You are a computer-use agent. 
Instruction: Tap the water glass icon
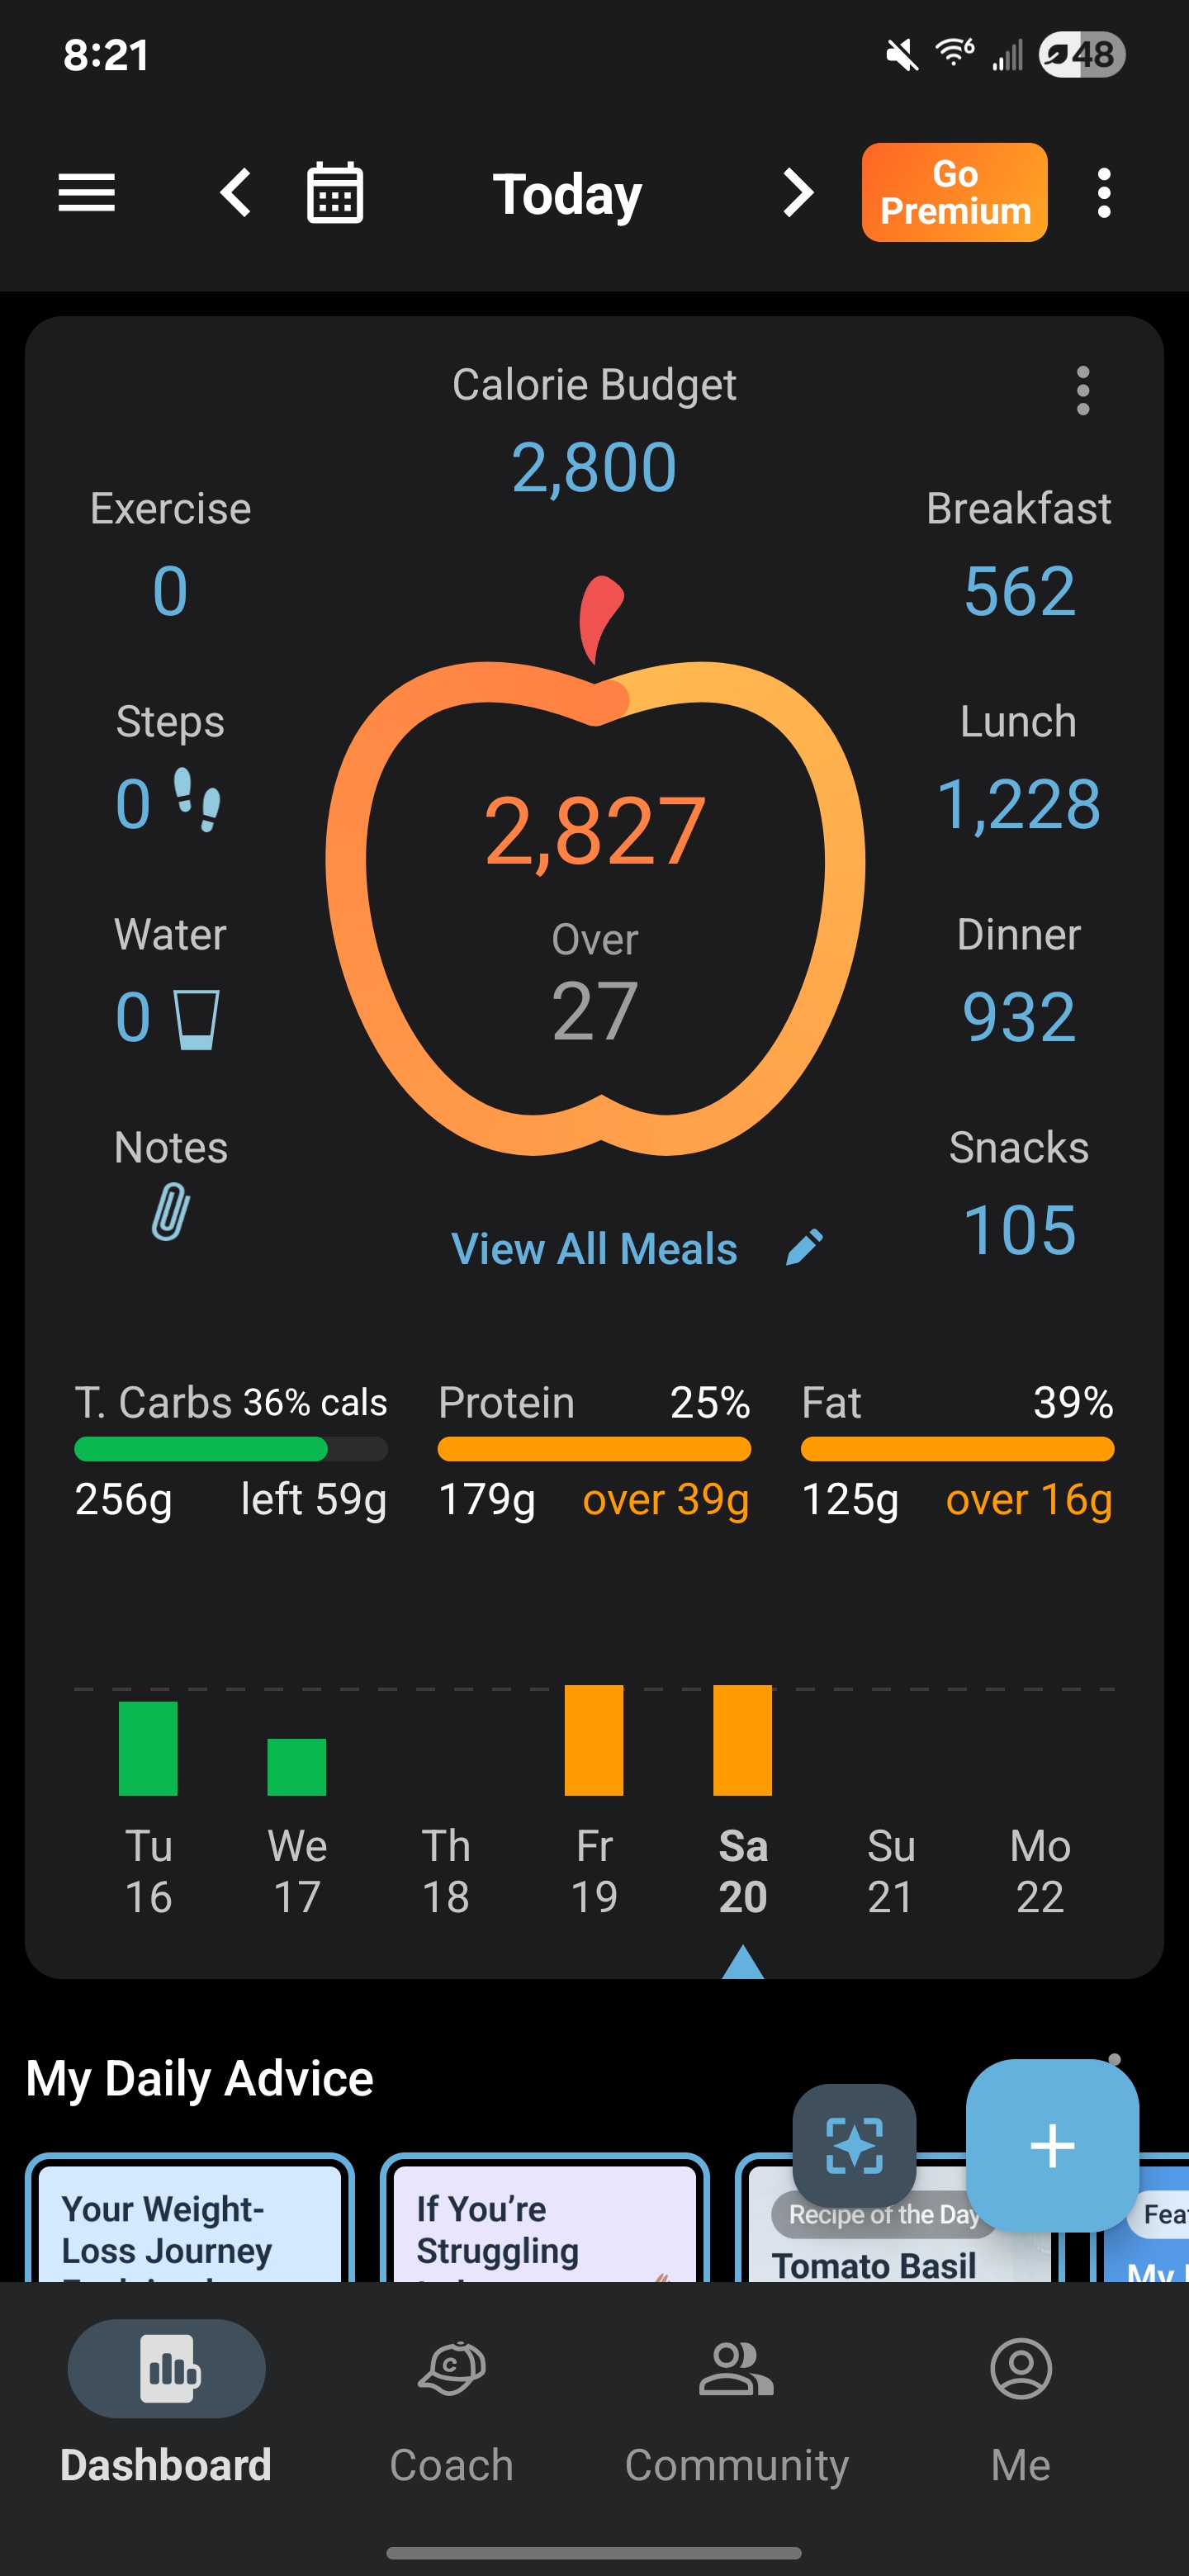pos(196,1019)
